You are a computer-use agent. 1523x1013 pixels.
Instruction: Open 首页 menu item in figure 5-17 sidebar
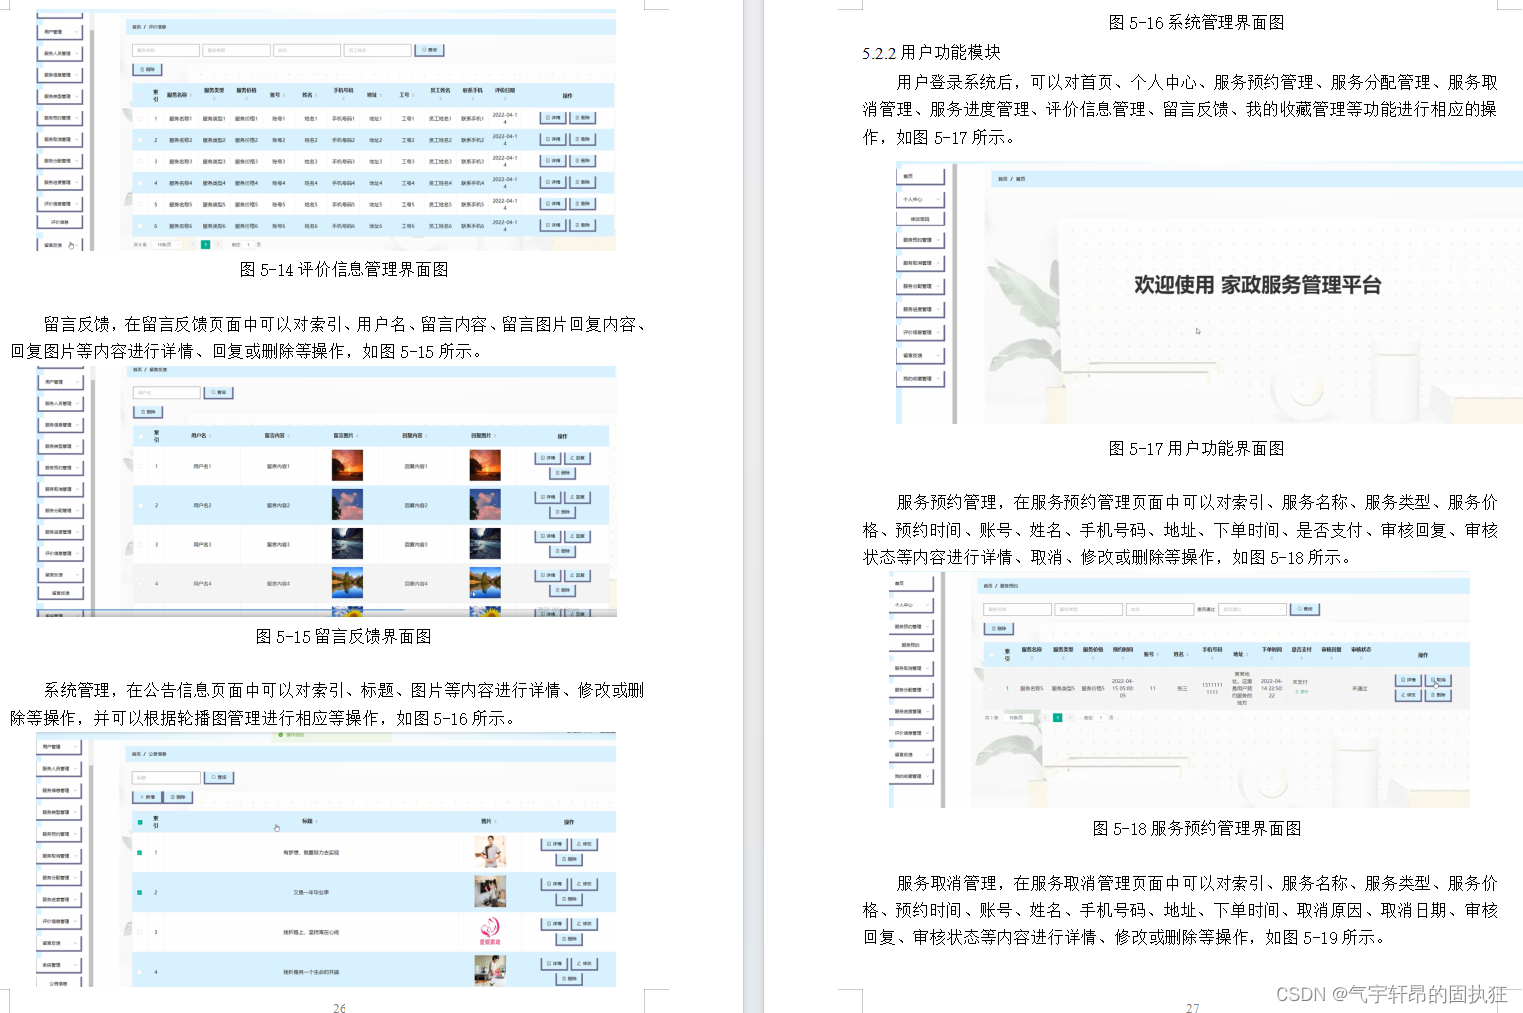(921, 176)
